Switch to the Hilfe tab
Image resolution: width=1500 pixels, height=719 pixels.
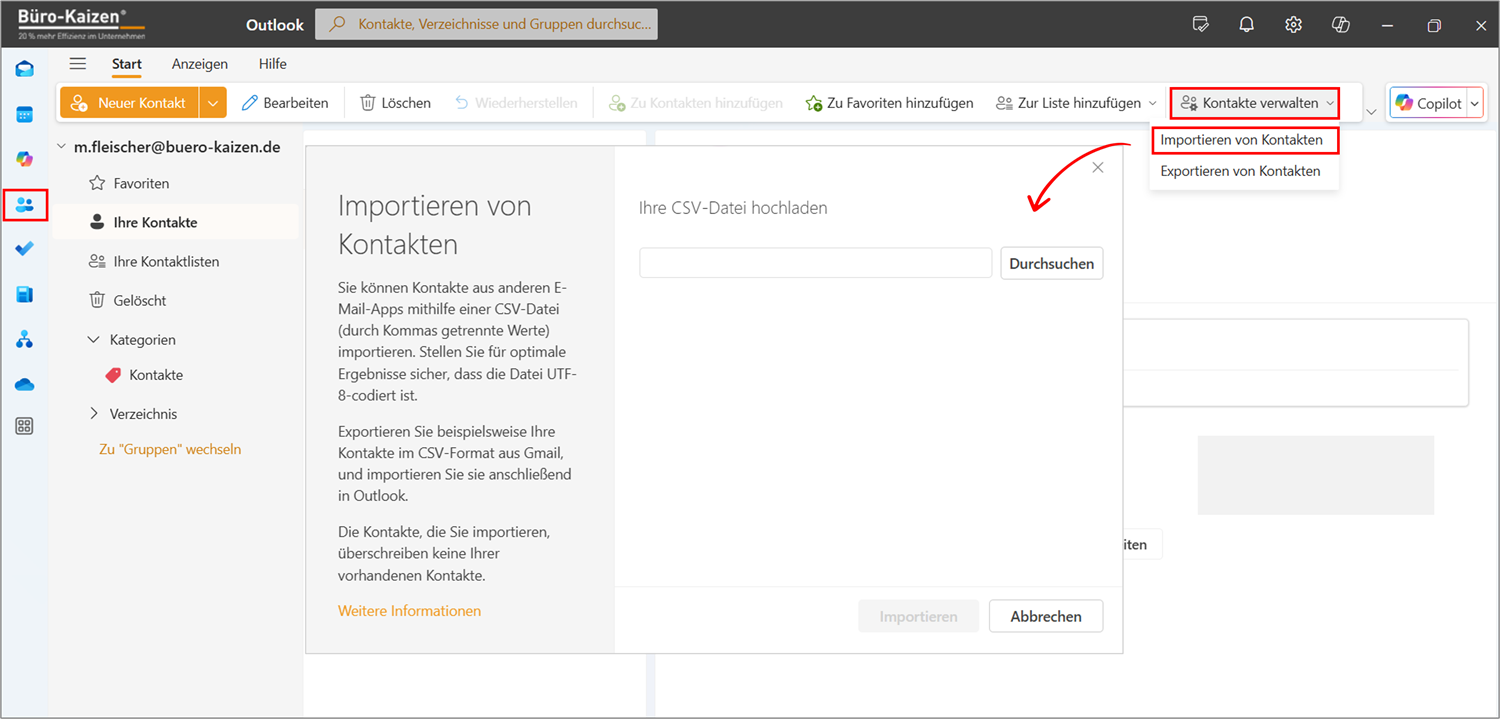(x=273, y=64)
